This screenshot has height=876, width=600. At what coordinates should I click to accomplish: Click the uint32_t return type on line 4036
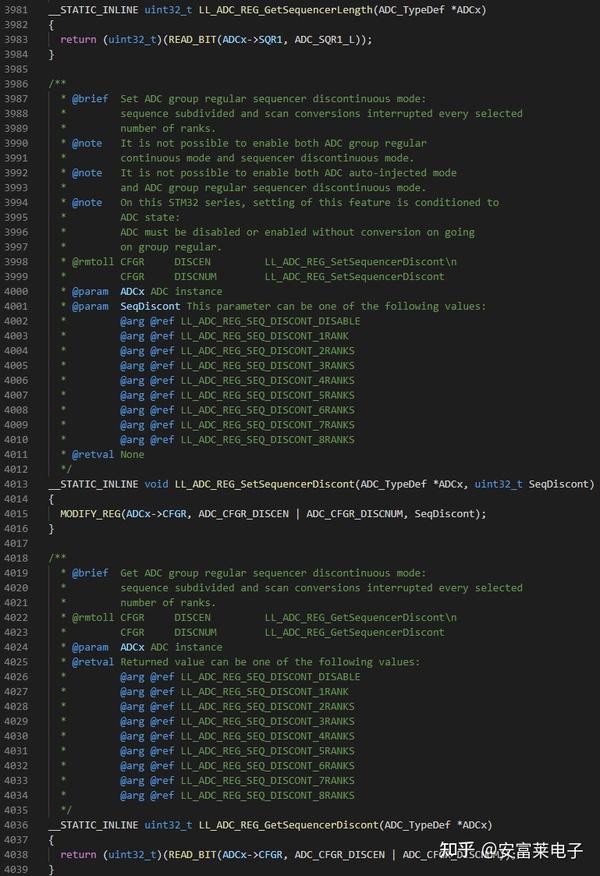coord(169,825)
